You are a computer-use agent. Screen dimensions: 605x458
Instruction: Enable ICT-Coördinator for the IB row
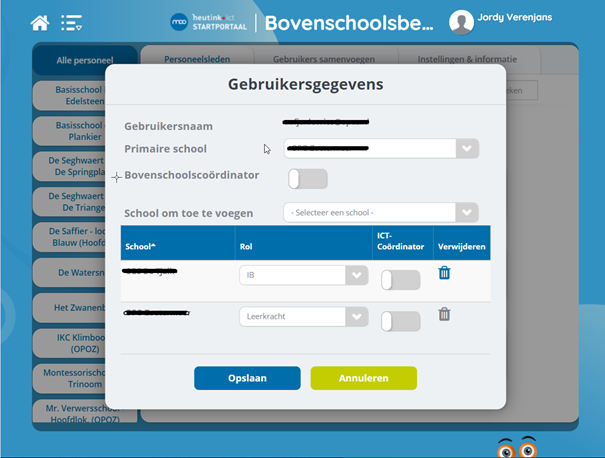click(401, 280)
